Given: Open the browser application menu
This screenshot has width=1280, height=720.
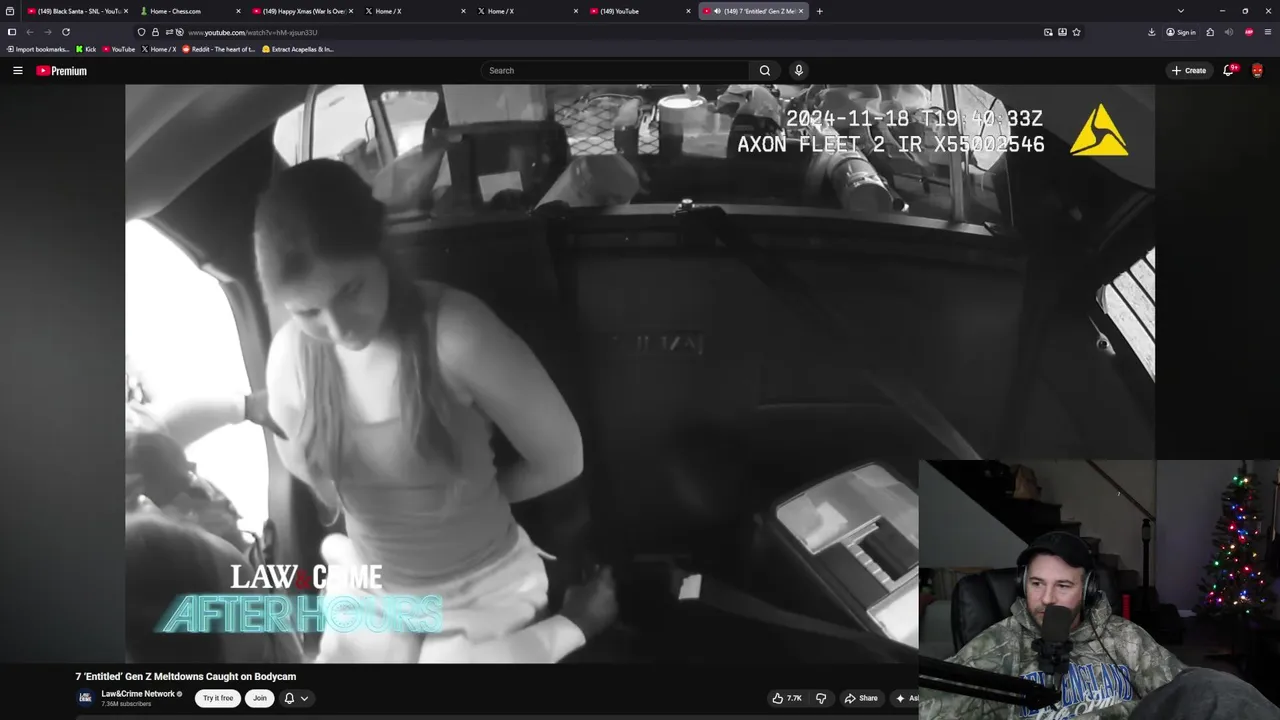Looking at the screenshot, I should [1268, 32].
